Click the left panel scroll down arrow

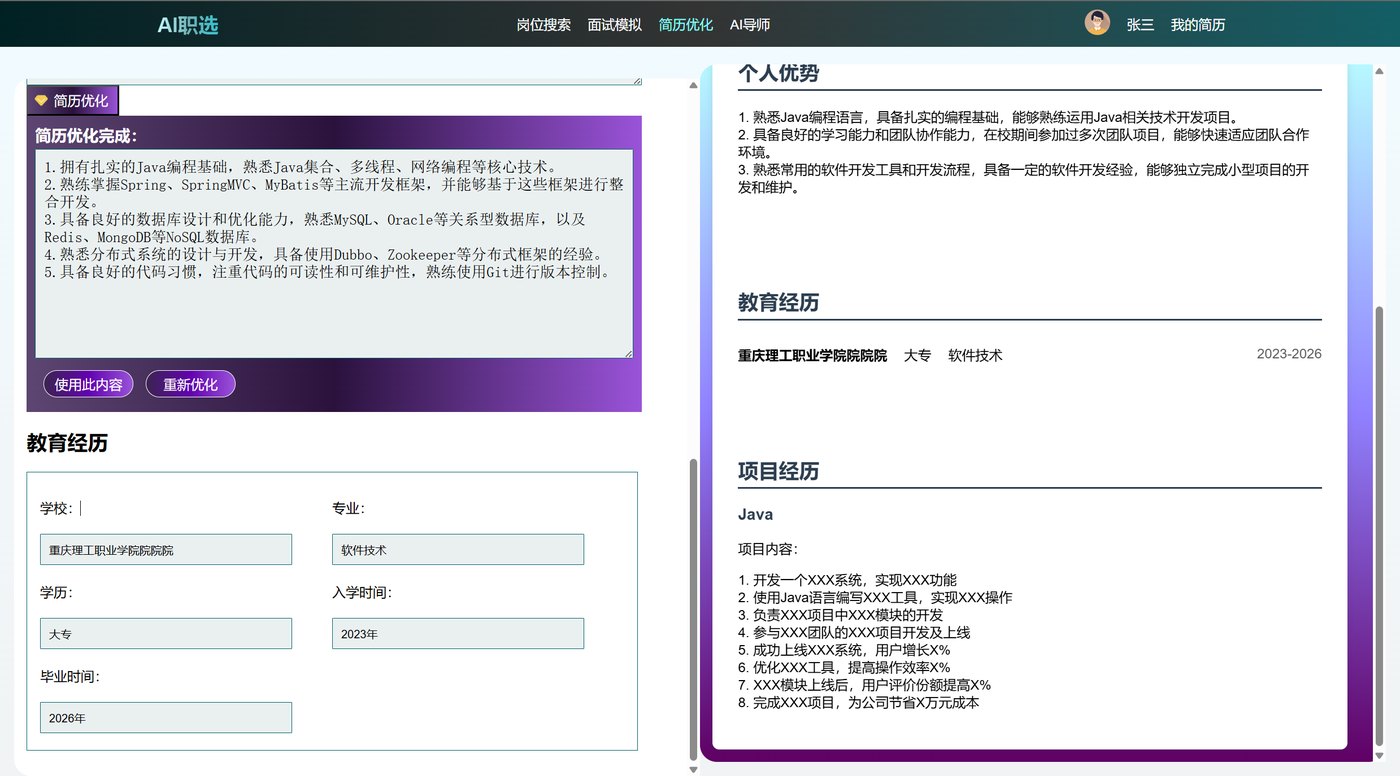pyautogui.click(x=694, y=769)
